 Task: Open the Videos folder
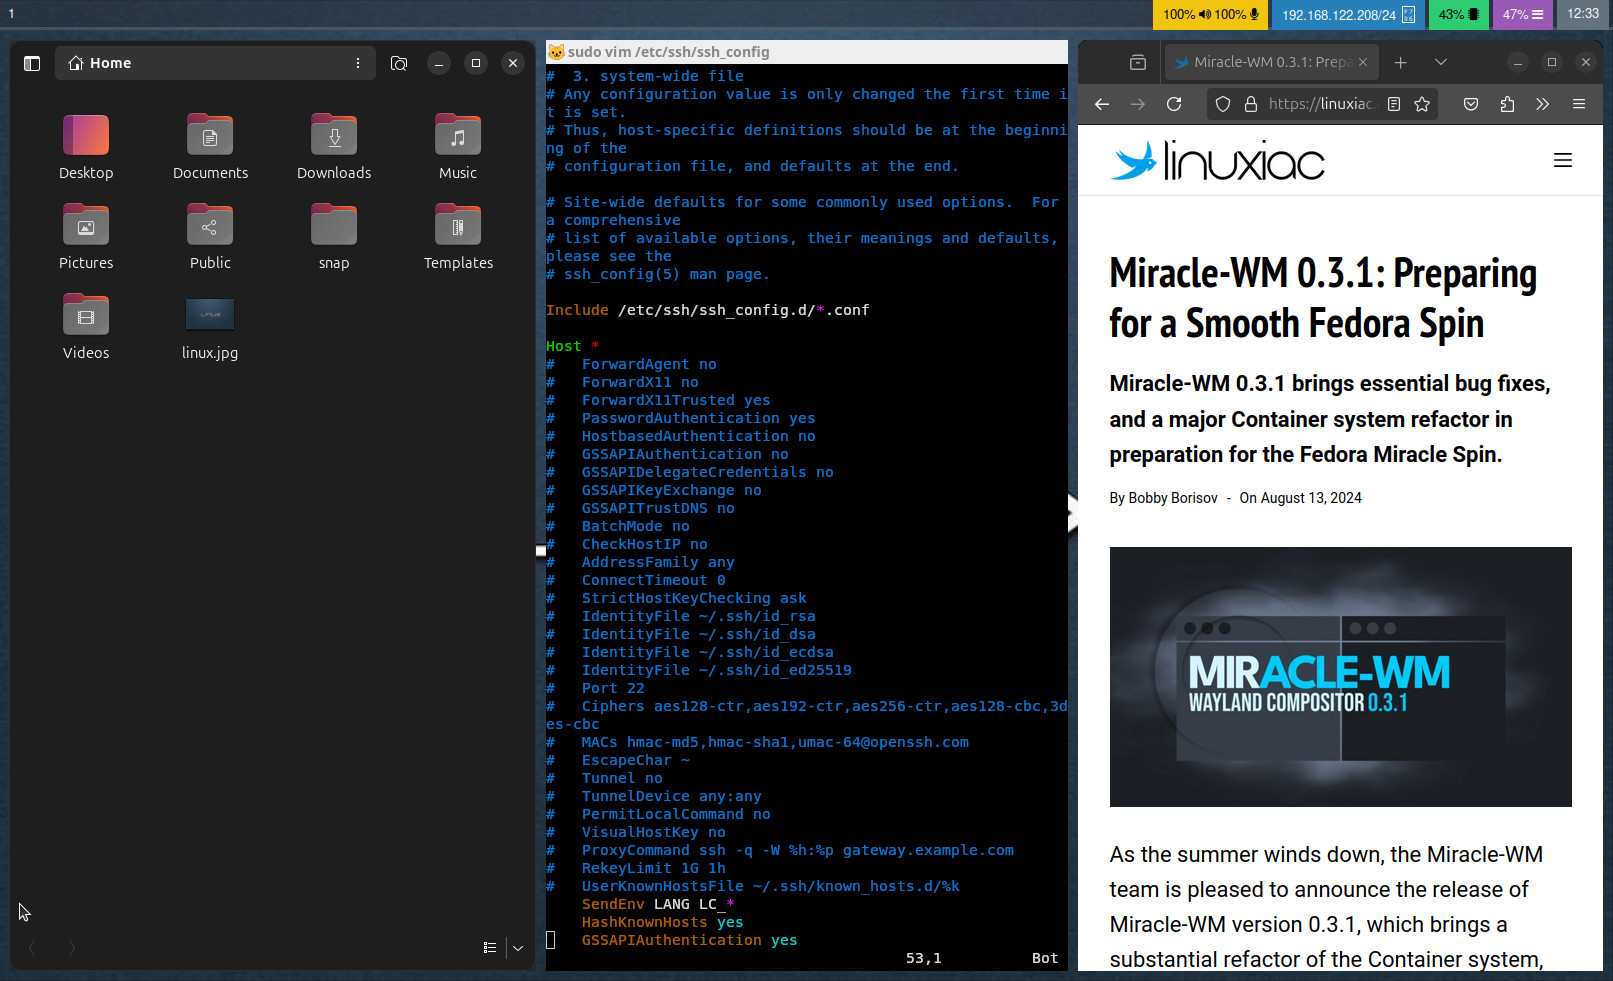point(86,327)
